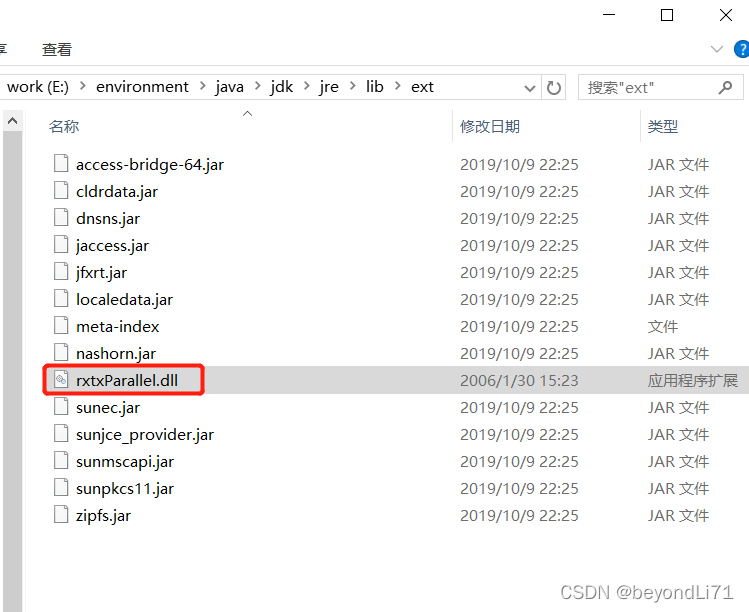The width and height of the screenshot is (749, 612).
Task: Select the file name zipfs.jar
Action: [x=103, y=515]
